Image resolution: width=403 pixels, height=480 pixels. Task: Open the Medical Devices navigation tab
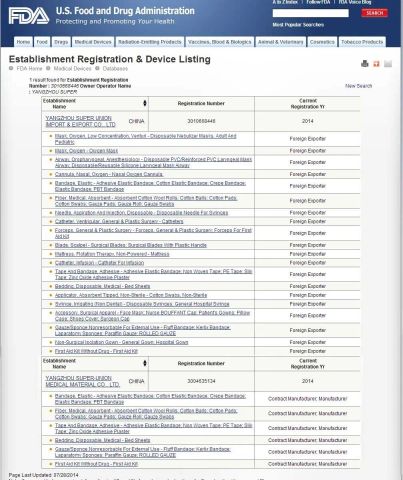(x=93, y=42)
